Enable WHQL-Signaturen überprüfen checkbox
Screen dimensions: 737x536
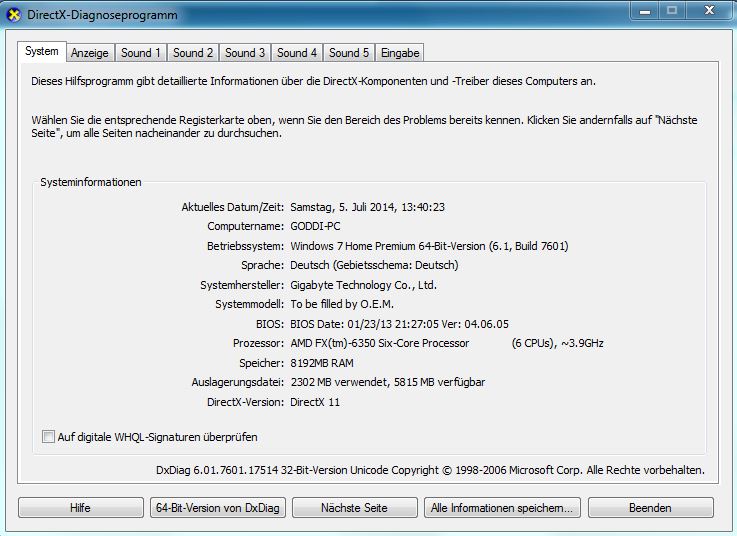48,437
